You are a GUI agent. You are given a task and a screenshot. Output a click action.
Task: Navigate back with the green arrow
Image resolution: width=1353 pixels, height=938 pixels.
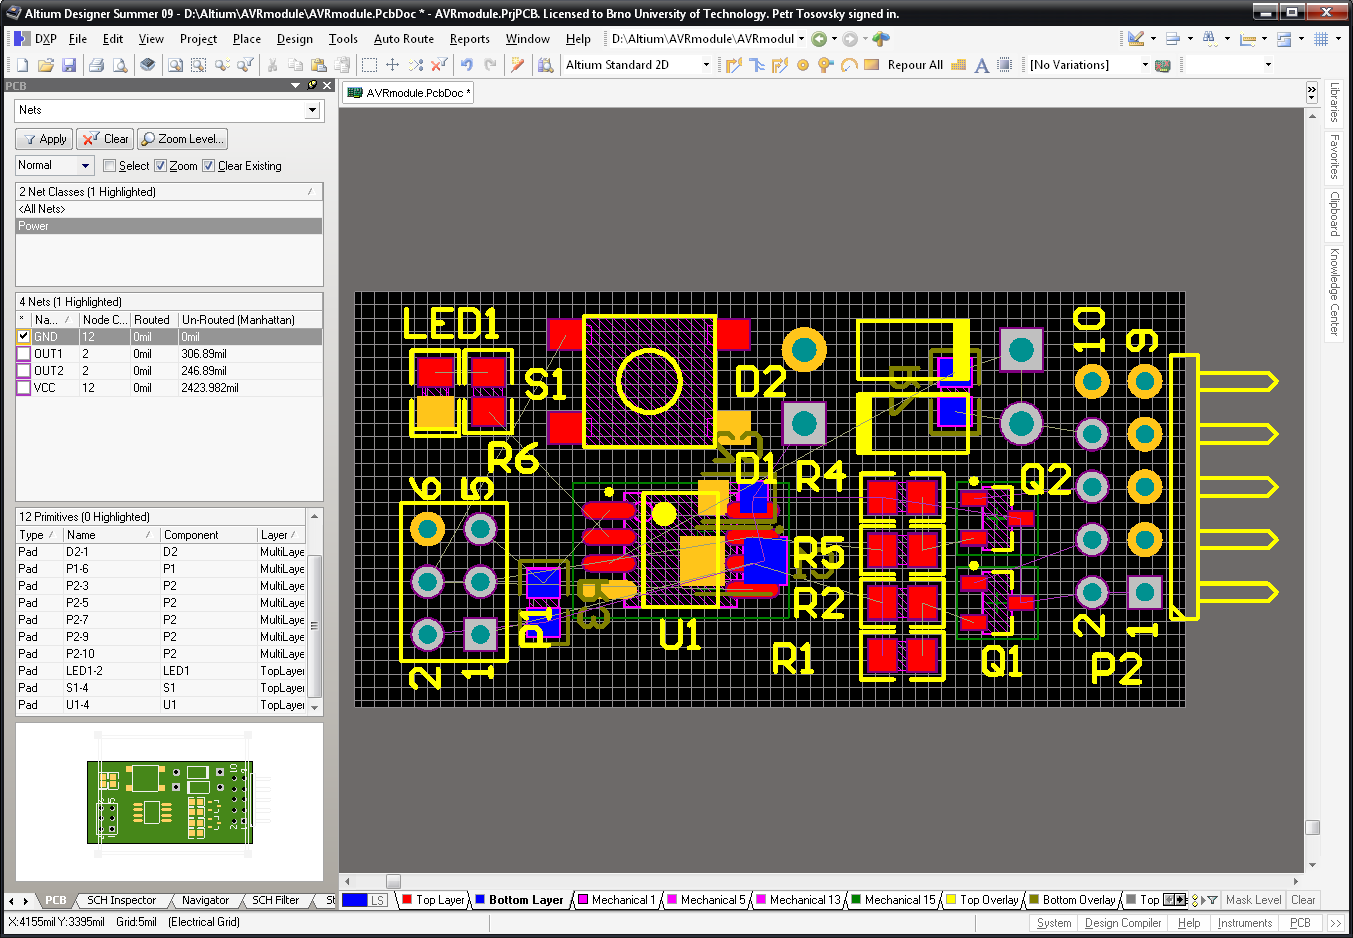[819, 39]
